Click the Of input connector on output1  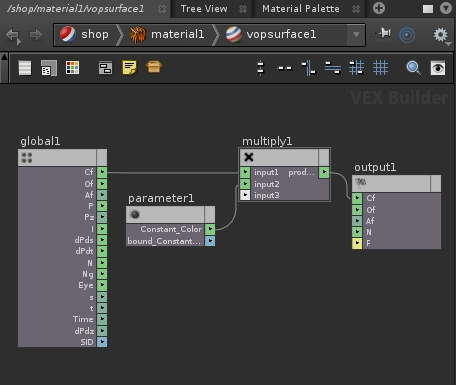coord(357,210)
